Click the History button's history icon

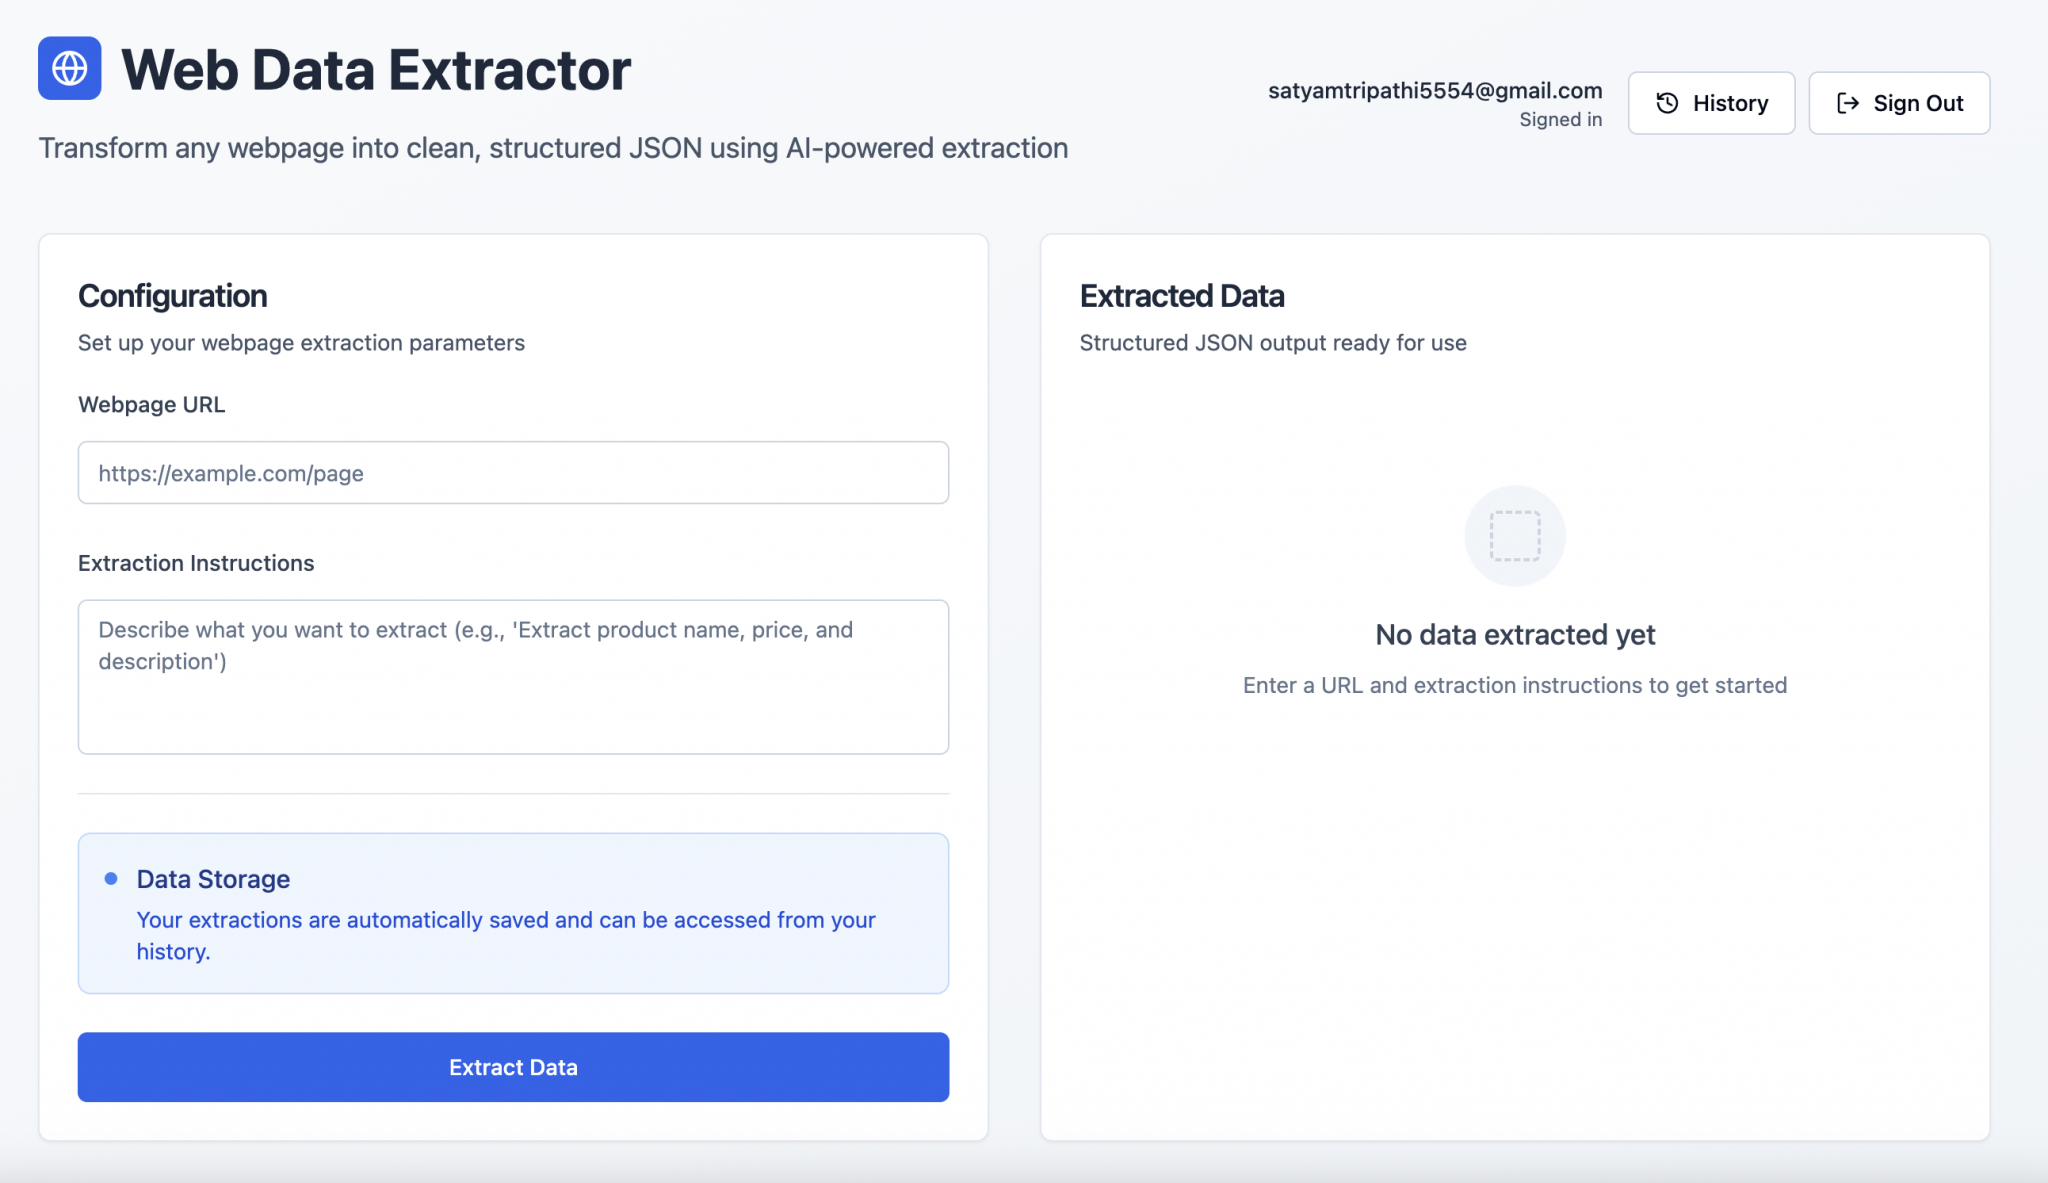coord(1667,102)
